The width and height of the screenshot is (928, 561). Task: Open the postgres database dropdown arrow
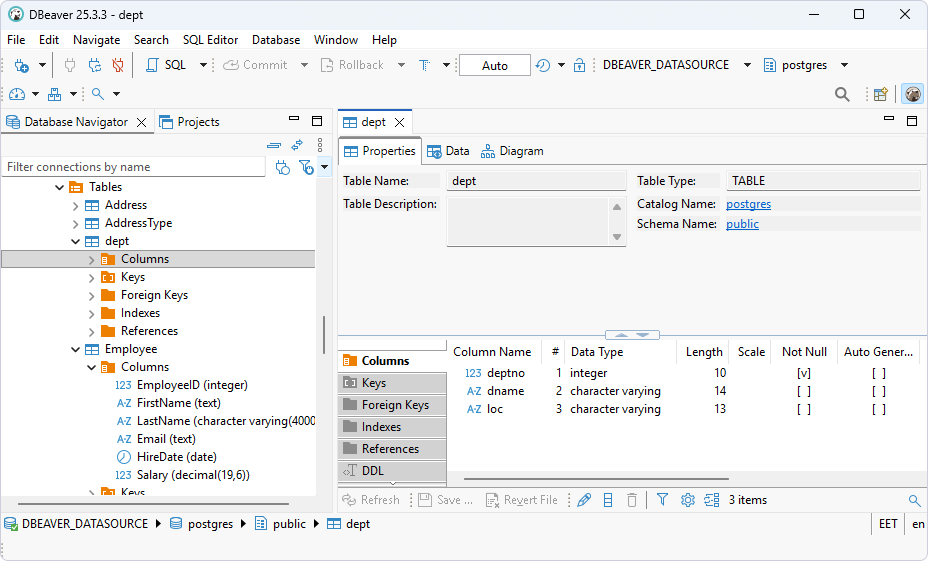(845, 65)
